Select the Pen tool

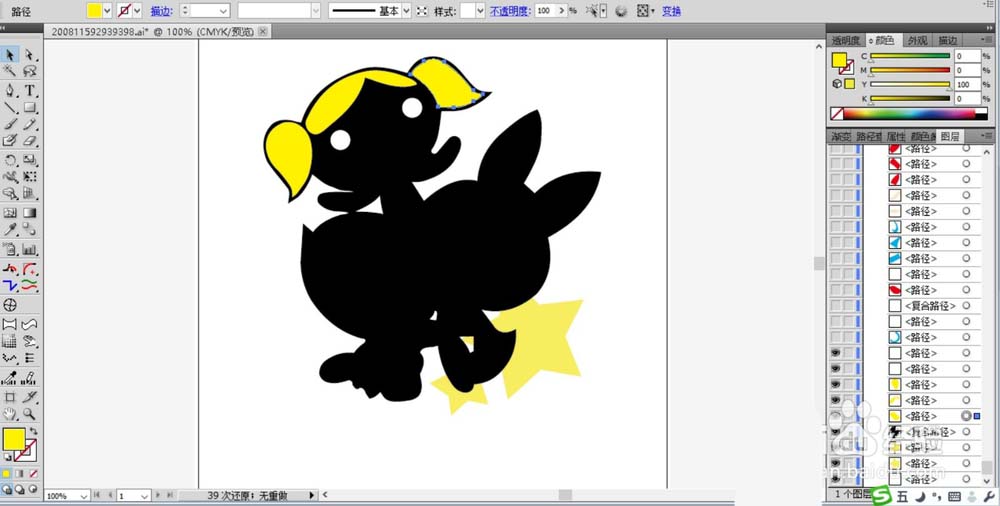10,91
